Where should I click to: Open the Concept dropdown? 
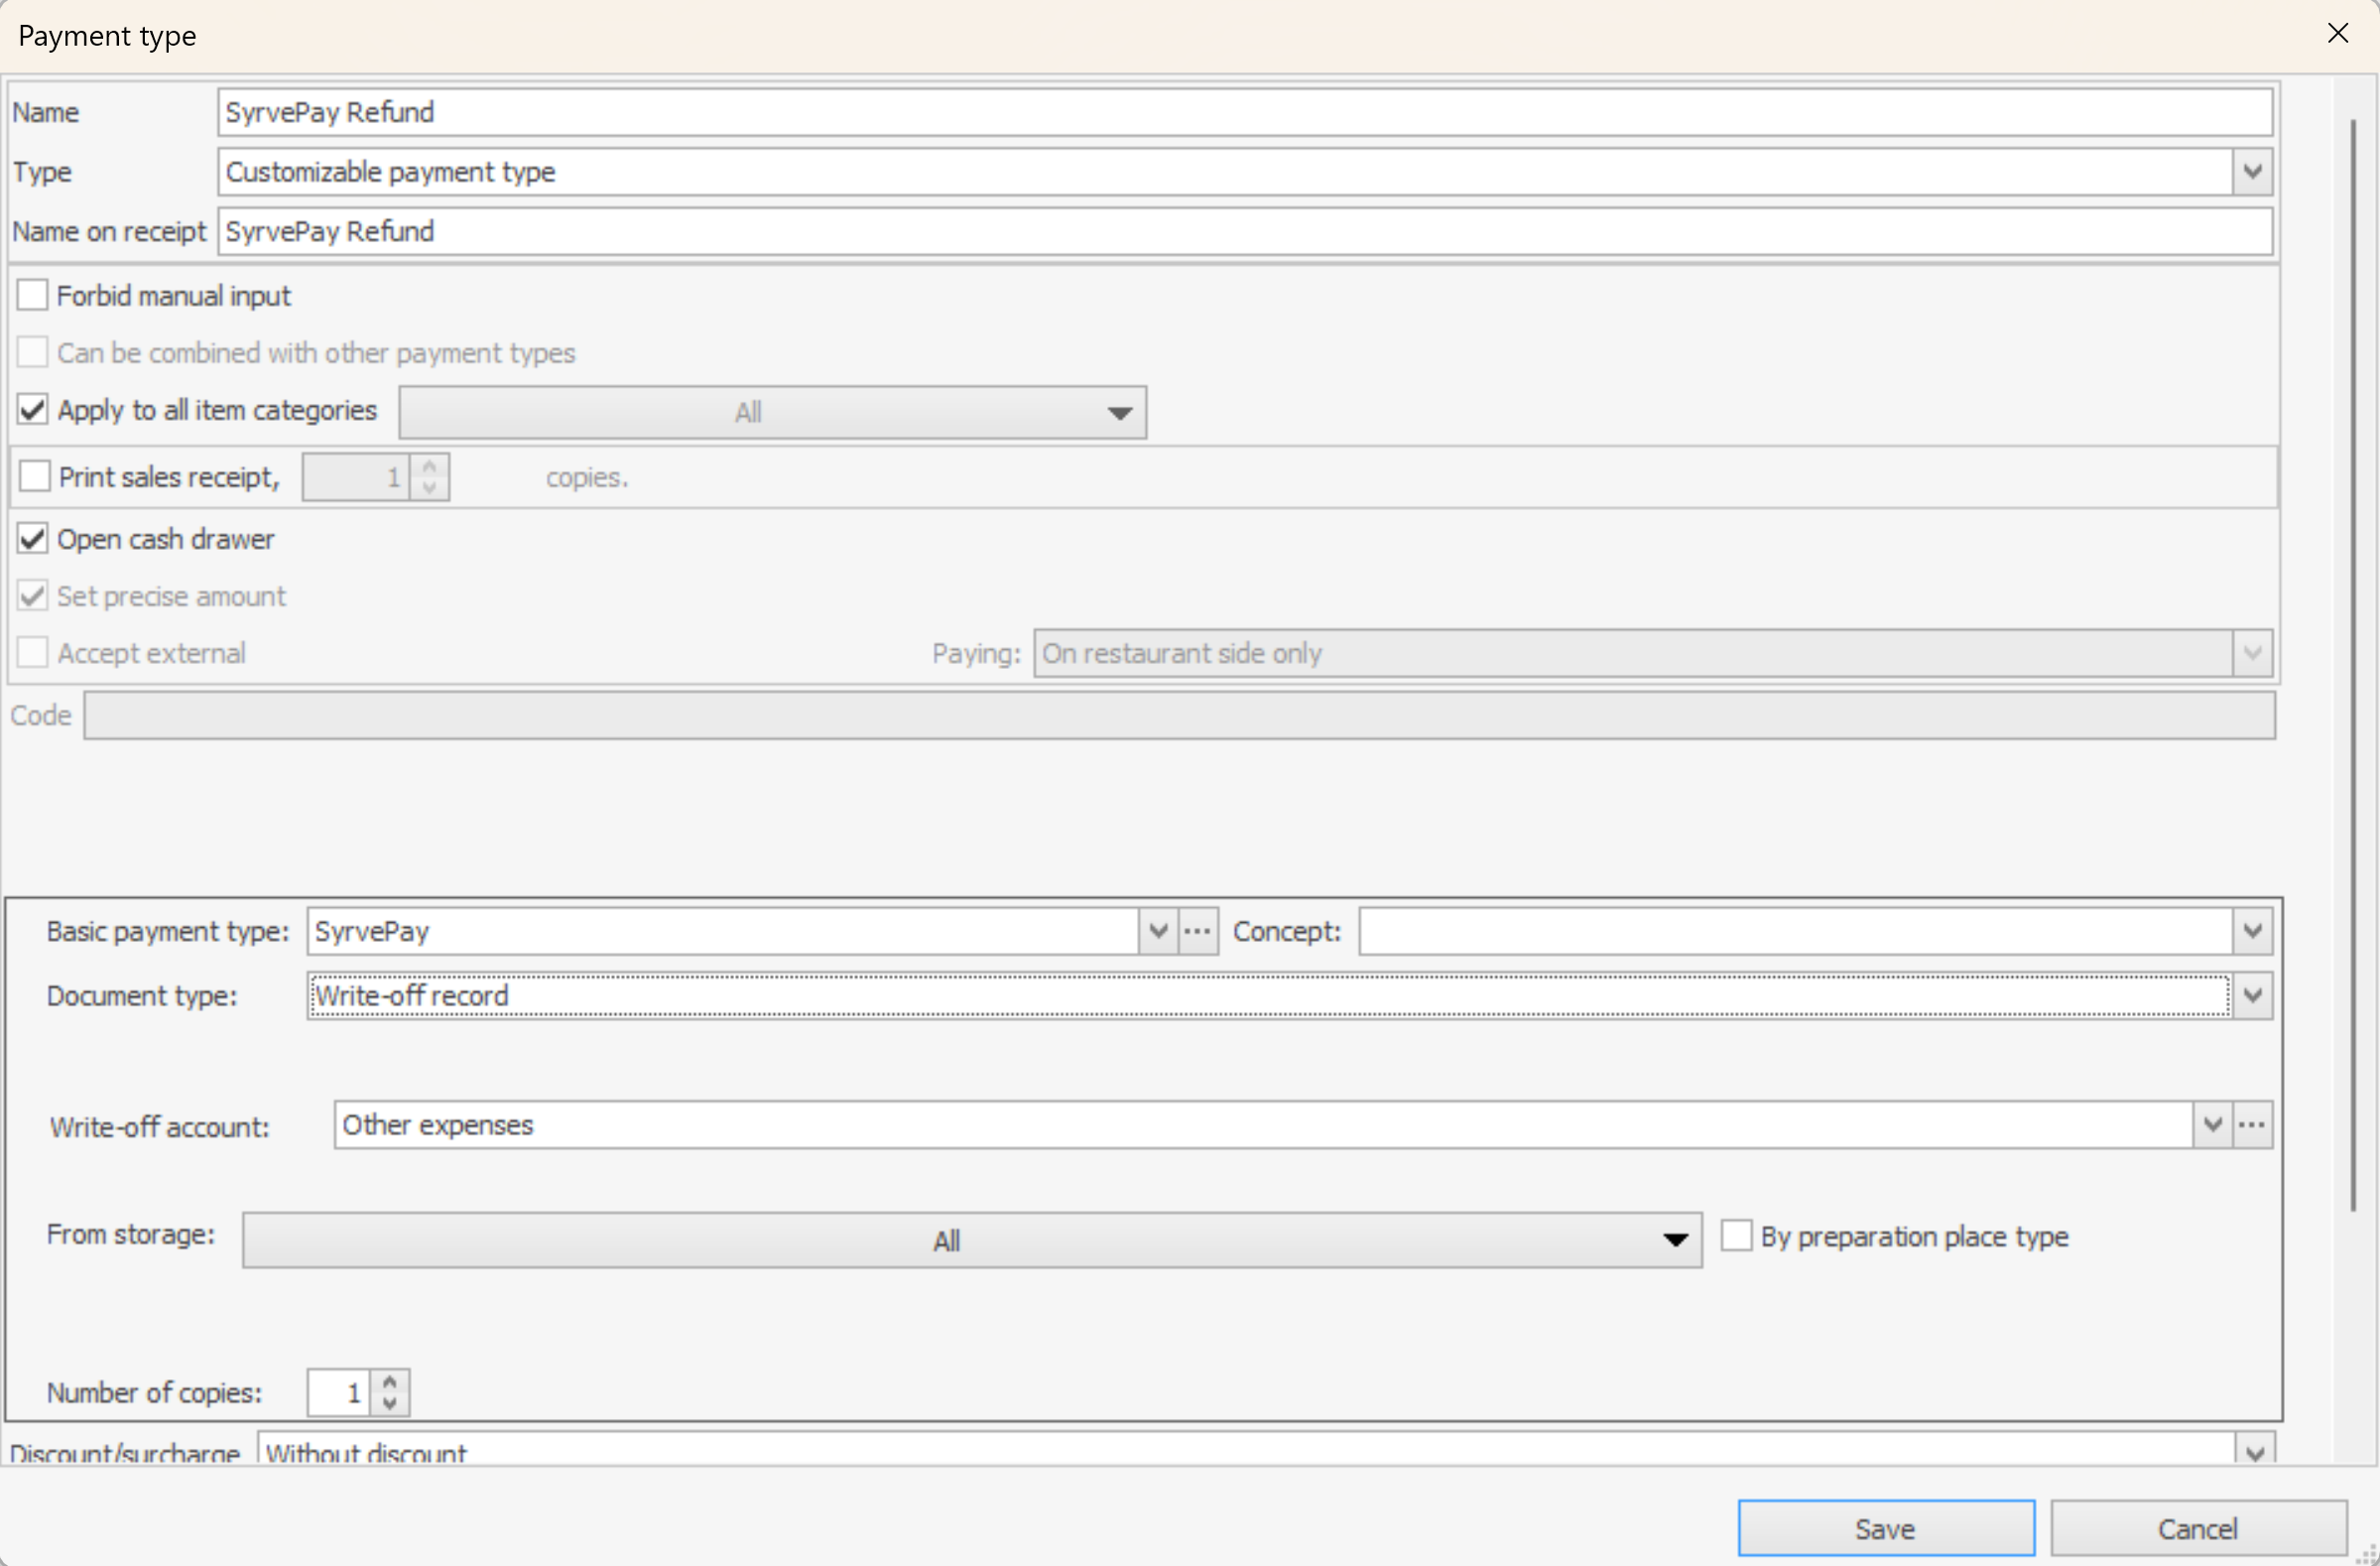tap(2252, 931)
